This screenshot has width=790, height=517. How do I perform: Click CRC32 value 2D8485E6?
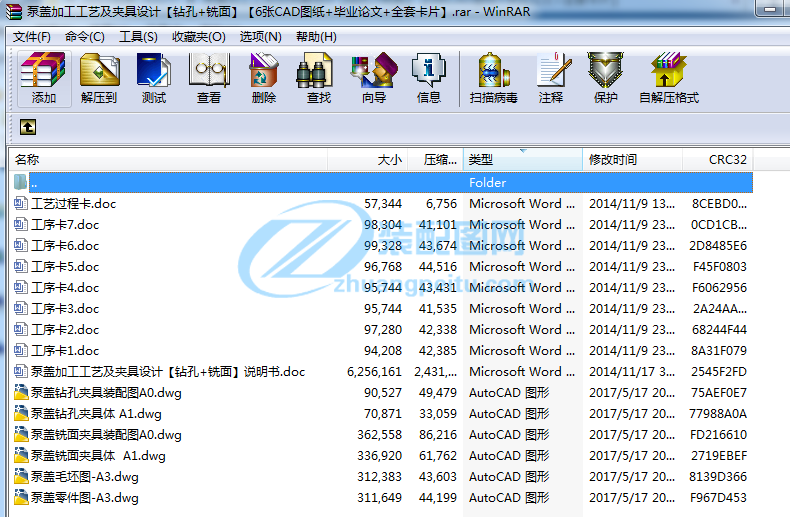coord(718,245)
